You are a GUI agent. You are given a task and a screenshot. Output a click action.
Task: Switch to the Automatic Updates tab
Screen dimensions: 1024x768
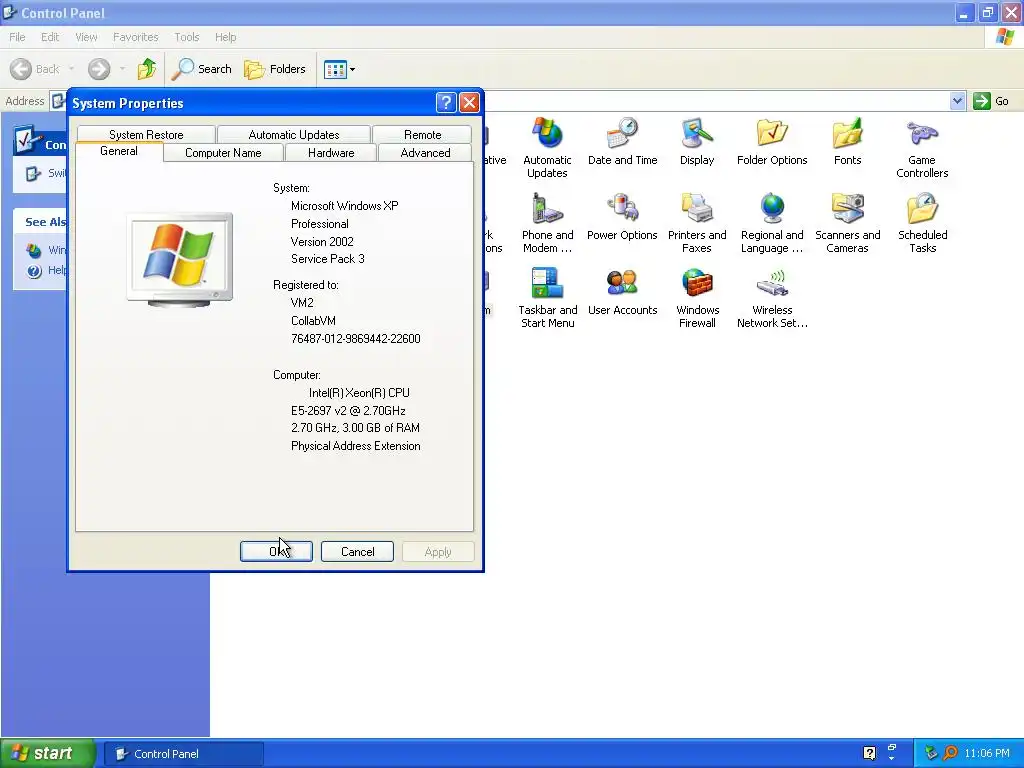294,135
